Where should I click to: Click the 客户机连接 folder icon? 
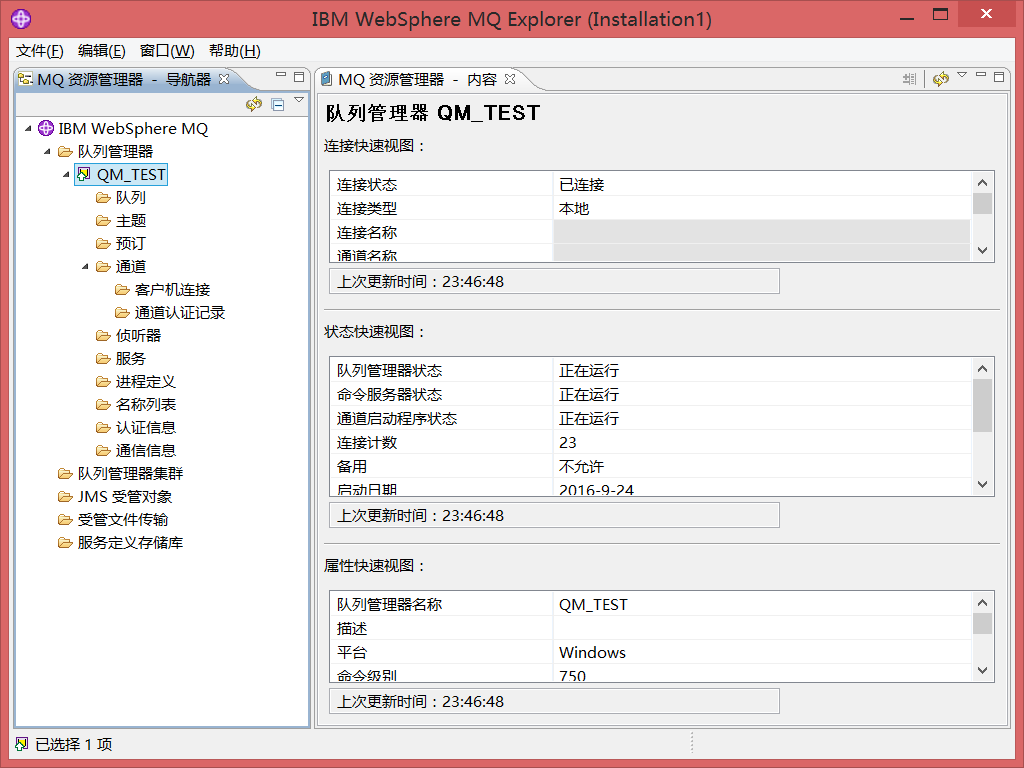point(122,289)
